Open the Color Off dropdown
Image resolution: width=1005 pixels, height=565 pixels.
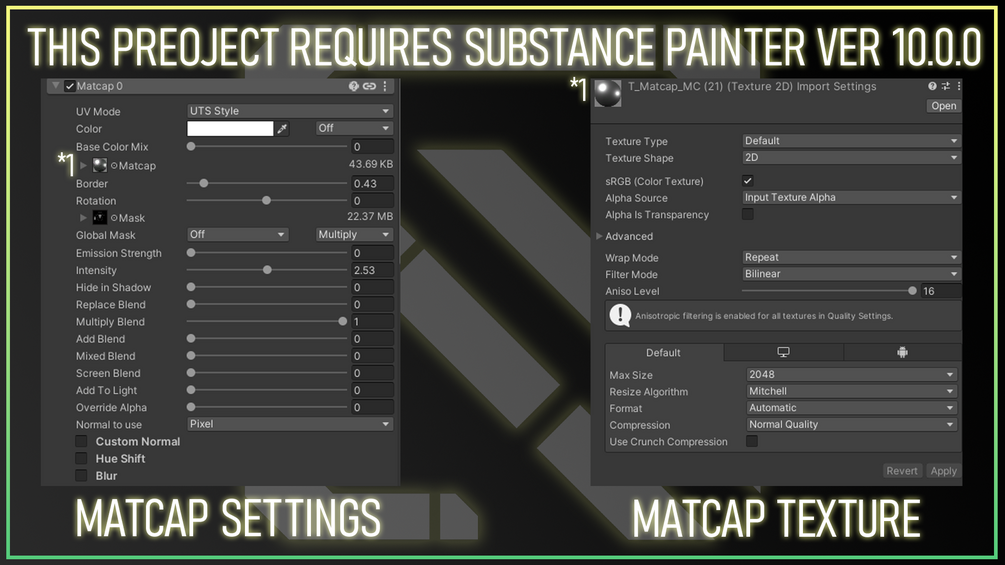(x=354, y=128)
